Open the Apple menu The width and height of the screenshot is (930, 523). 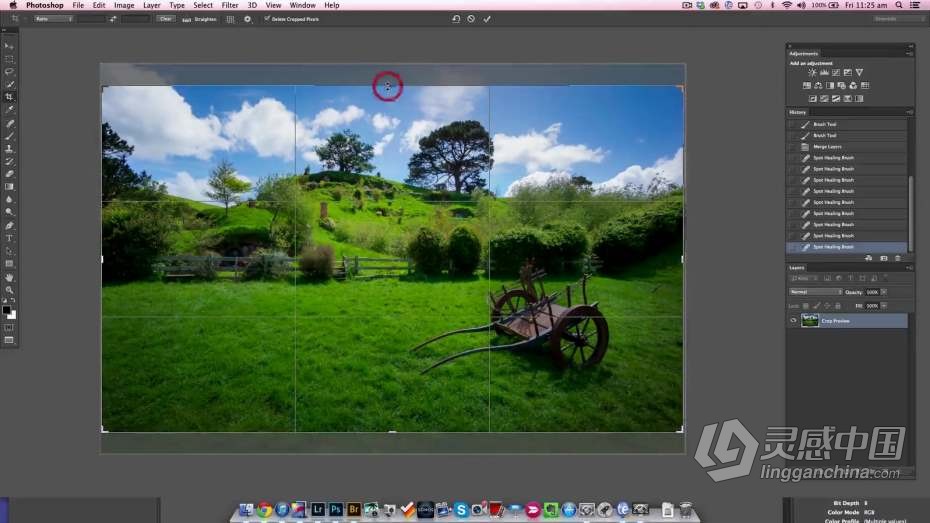13,5
